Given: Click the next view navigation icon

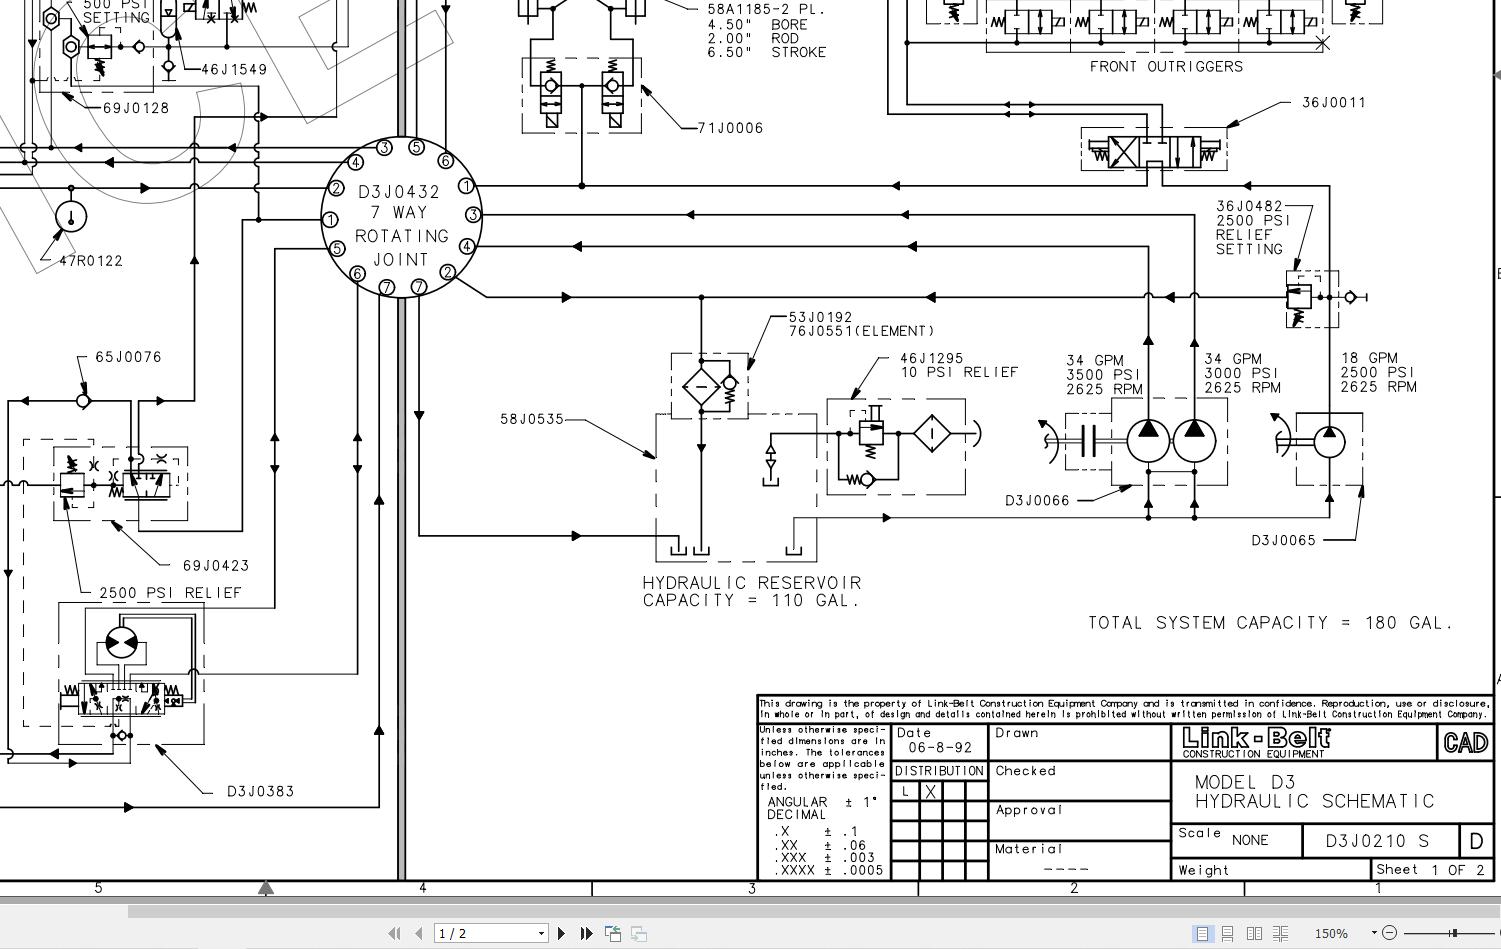Looking at the screenshot, I should click(641, 933).
